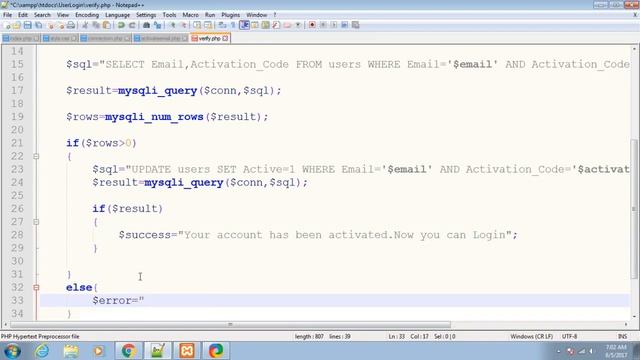This screenshot has width=640, height=360.
Task: Open the Run menu
Action: (210, 15)
